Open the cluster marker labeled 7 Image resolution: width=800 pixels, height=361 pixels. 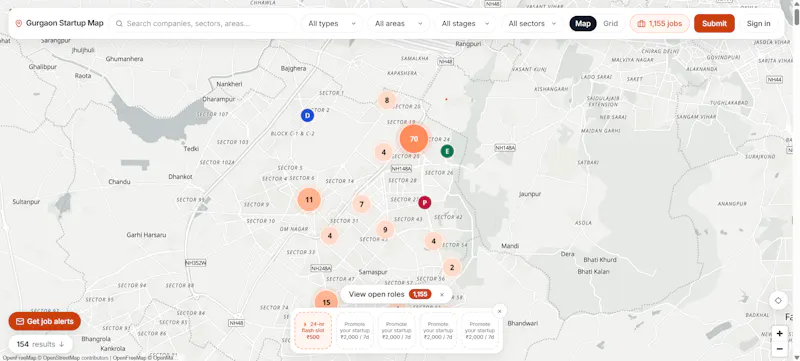[361, 204]
